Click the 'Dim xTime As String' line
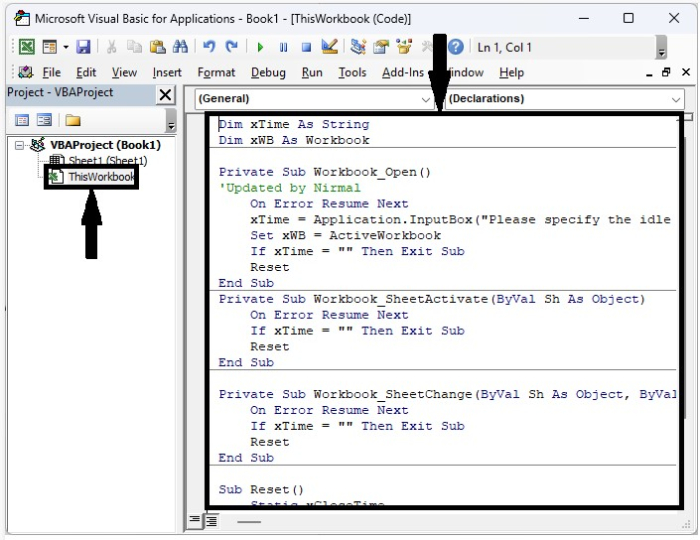Image resolution: width=700 pixels, height=540 pixels. click(294, 125)
